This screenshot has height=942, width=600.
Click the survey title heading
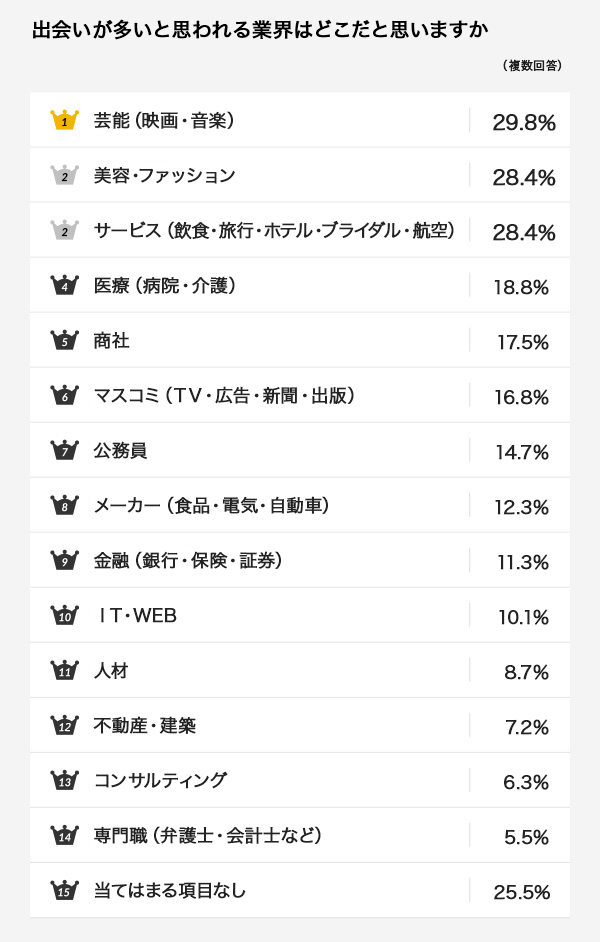tap(260, 29)
